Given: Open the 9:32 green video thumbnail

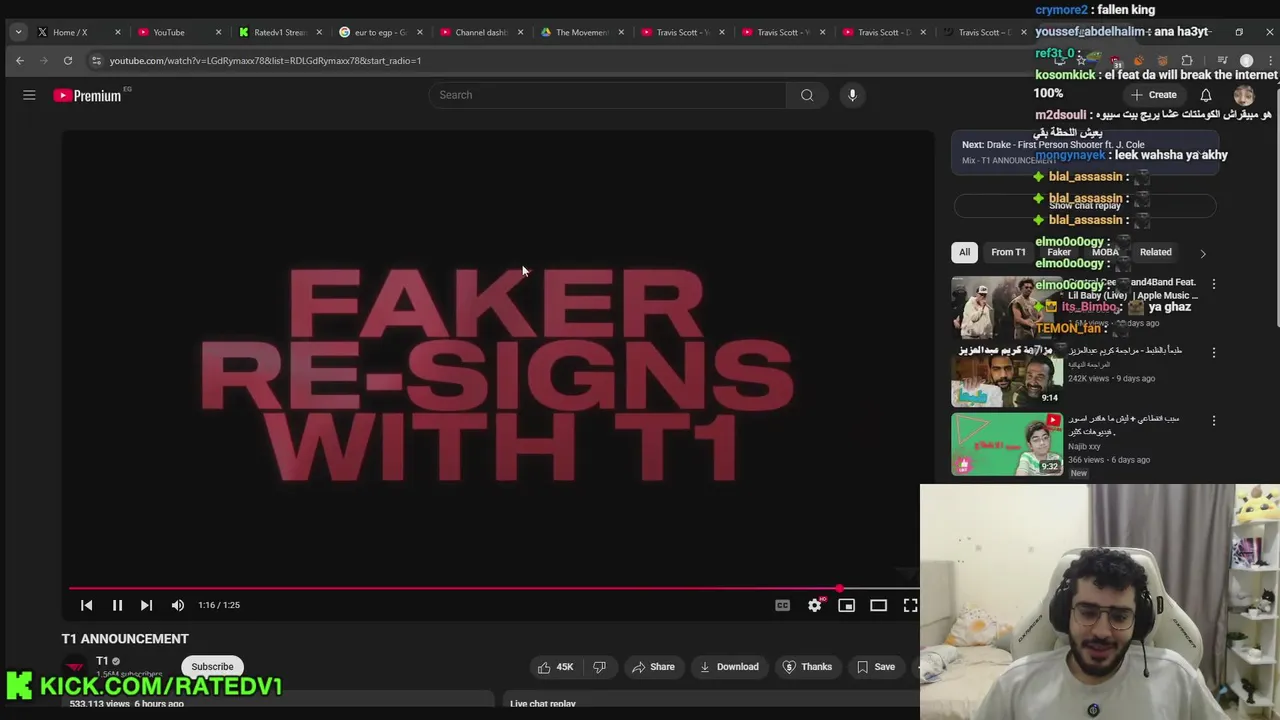Looking at the screenshot, I should 1007,445.
